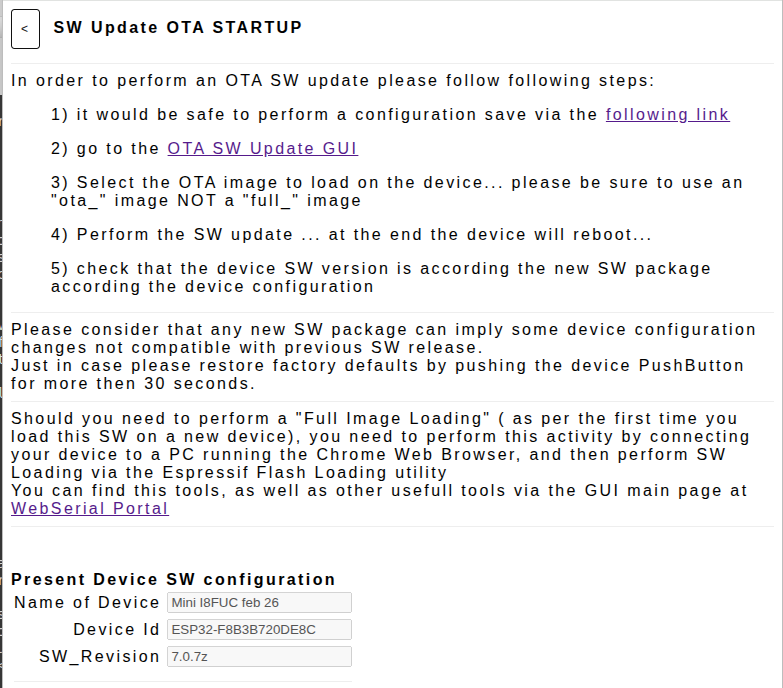783x688 pixels.
Task: Click the back arrow button
Action: pos(25,29)
